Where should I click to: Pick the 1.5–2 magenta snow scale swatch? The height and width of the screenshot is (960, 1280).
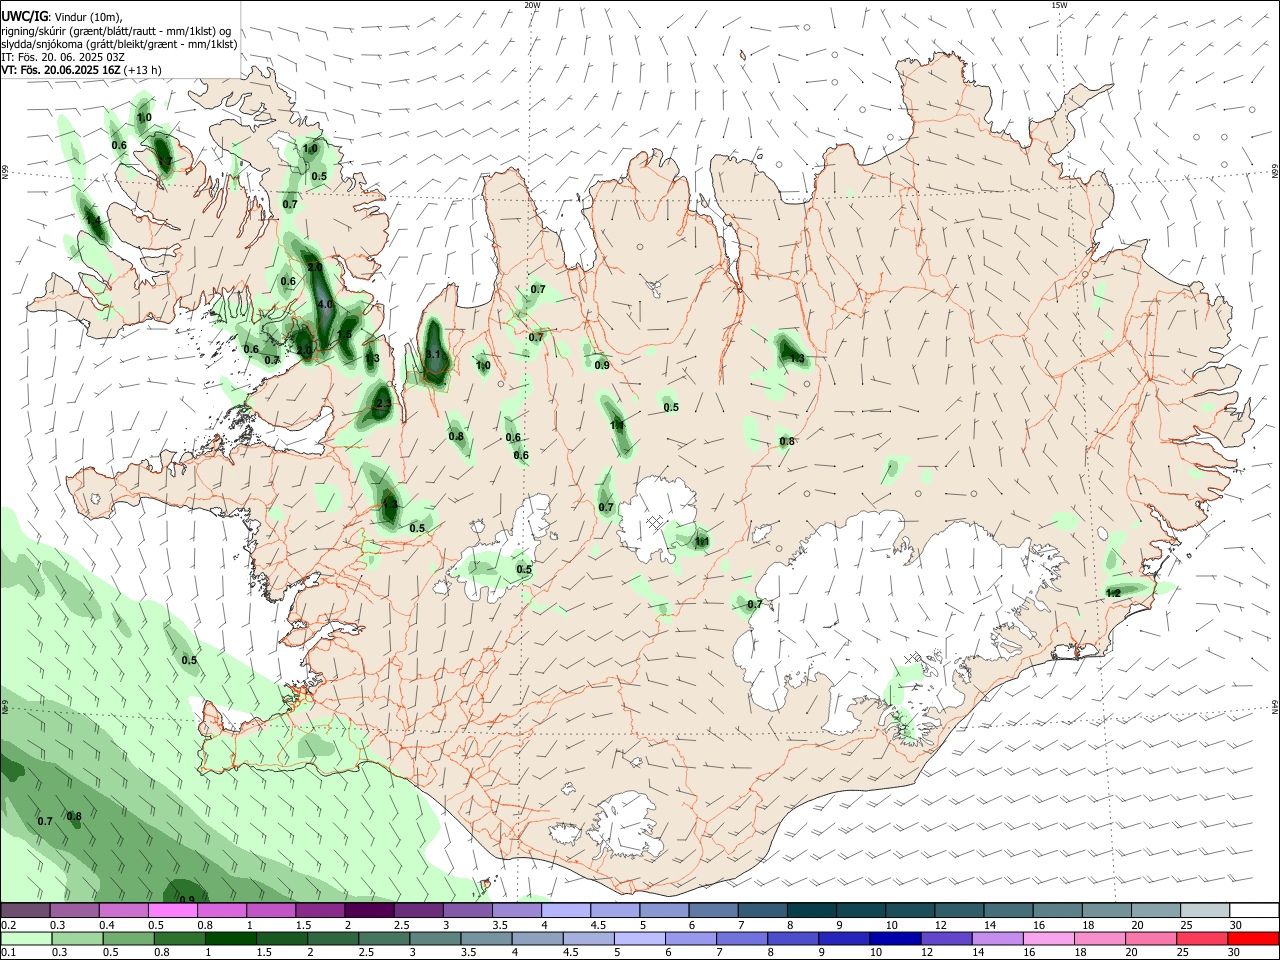tap(320, 911)
